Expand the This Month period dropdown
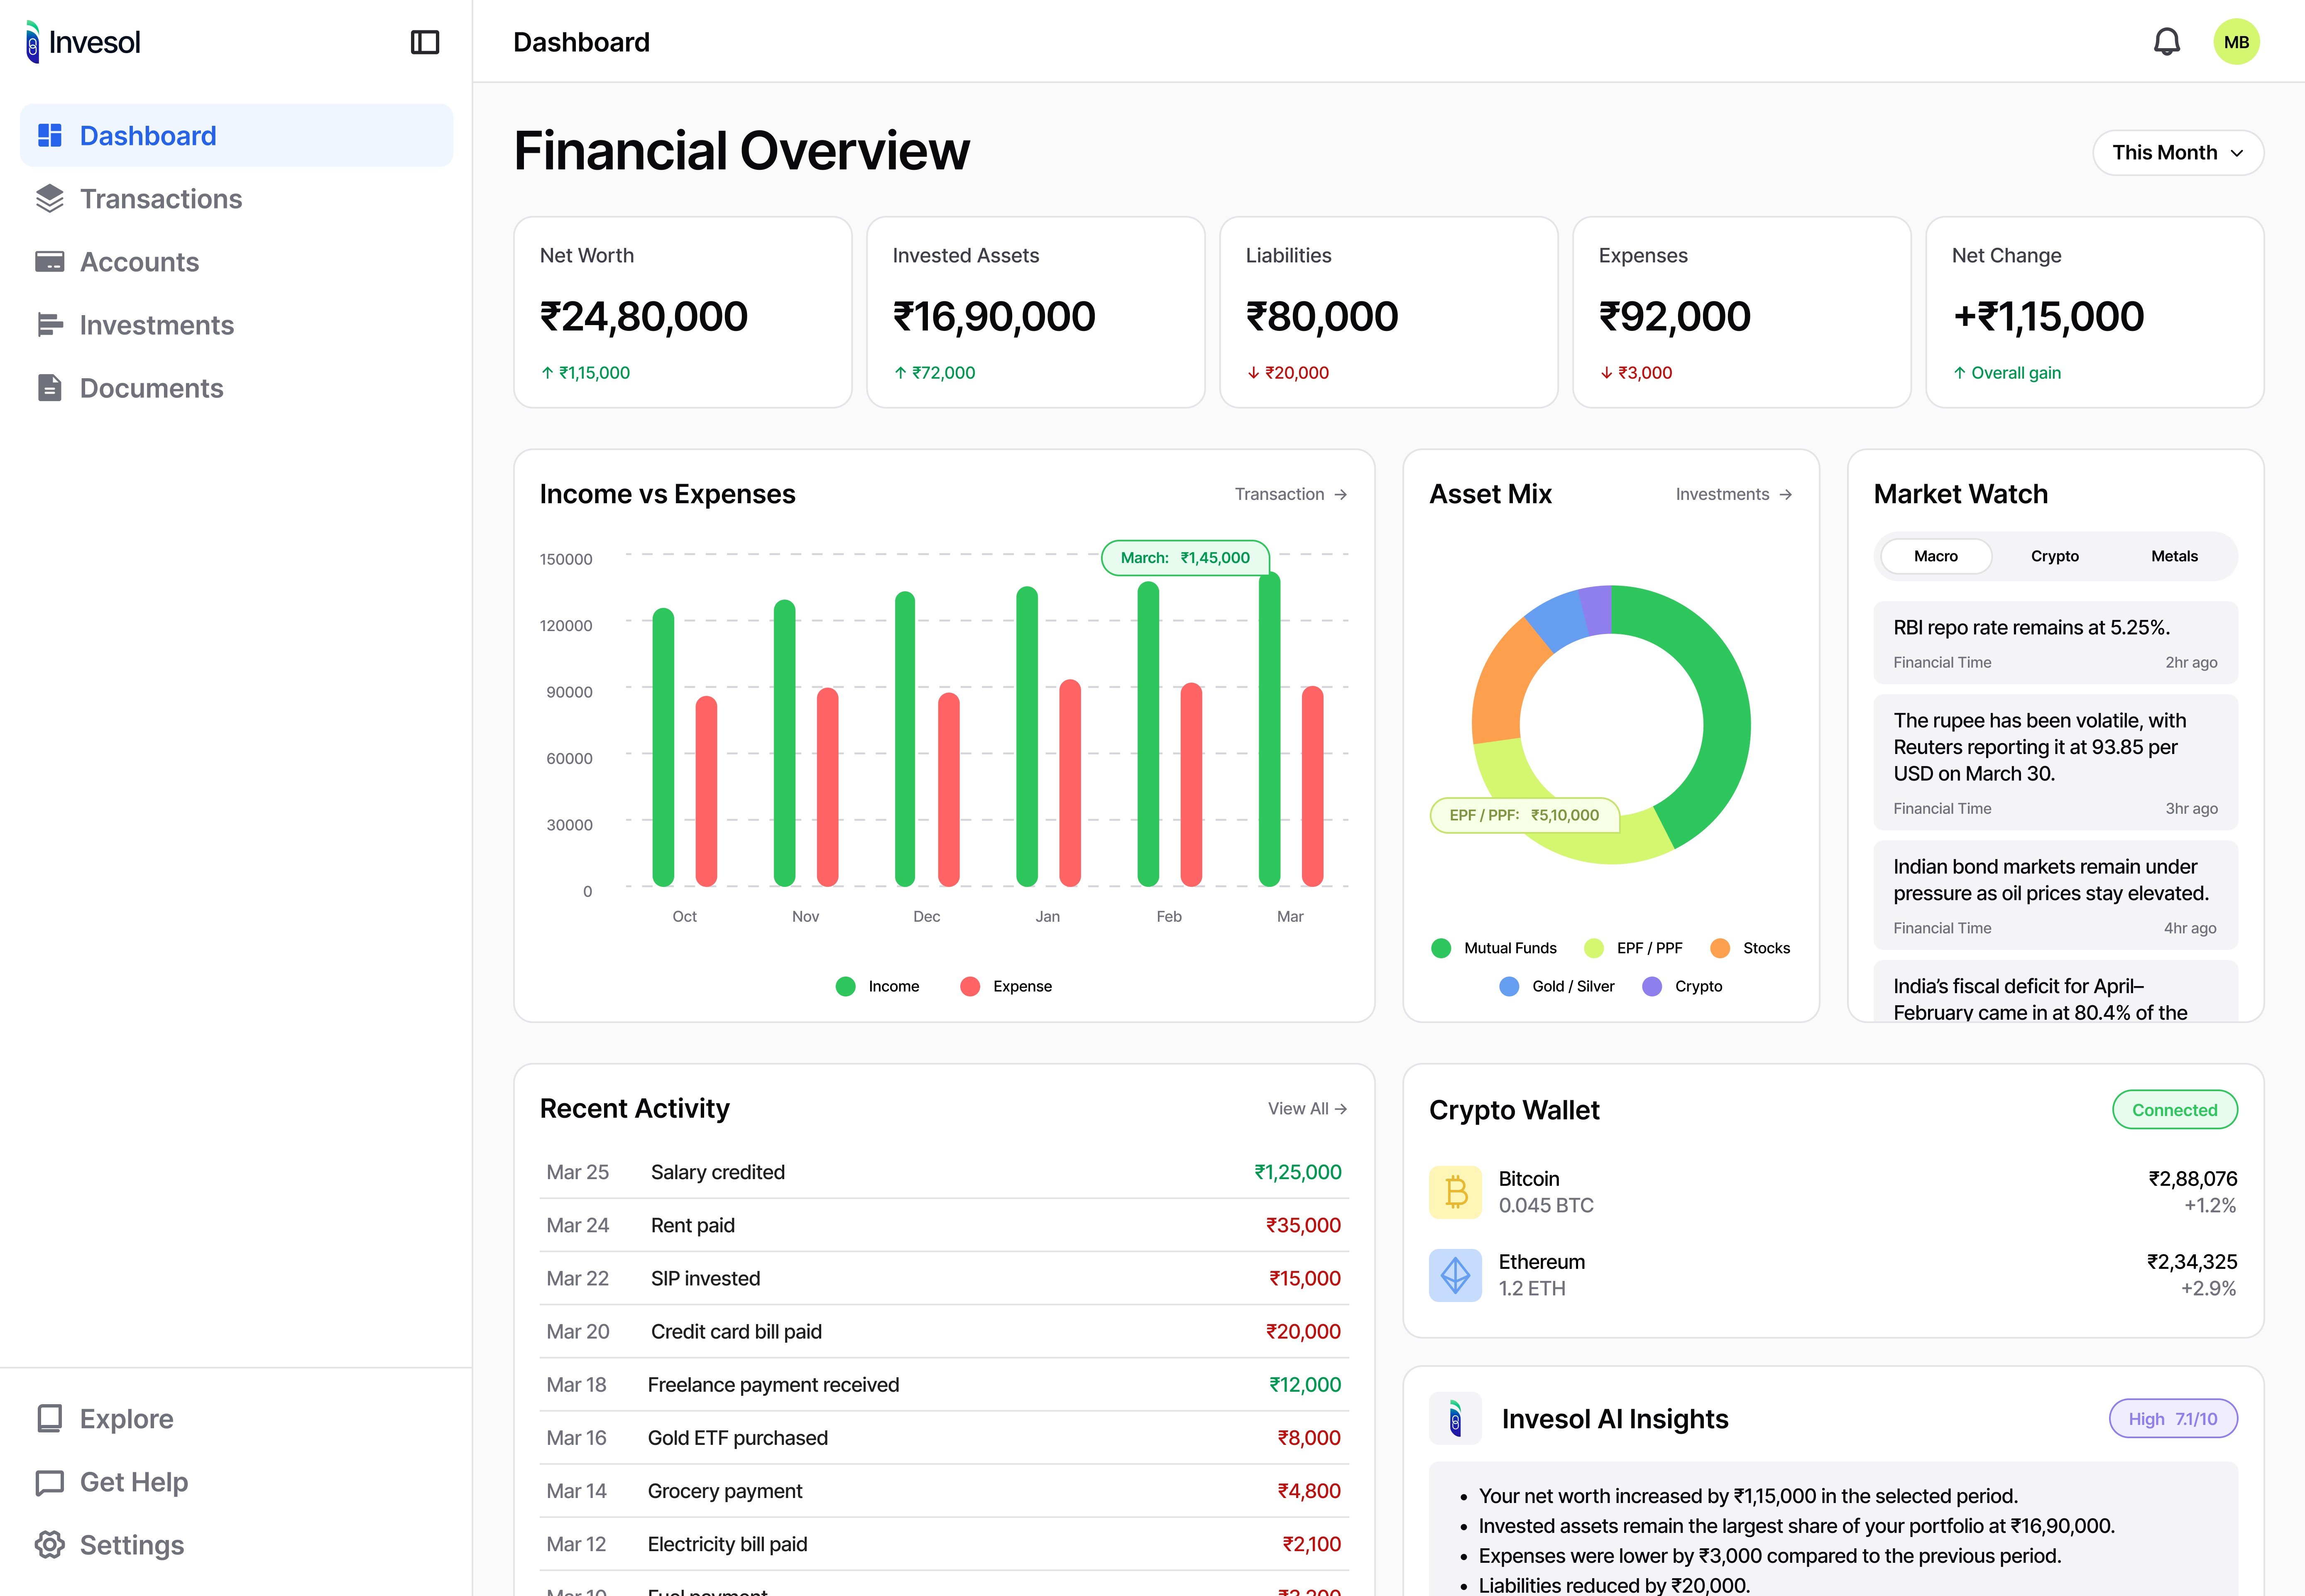The image size is (2305, 1596). pos(2177,153)
